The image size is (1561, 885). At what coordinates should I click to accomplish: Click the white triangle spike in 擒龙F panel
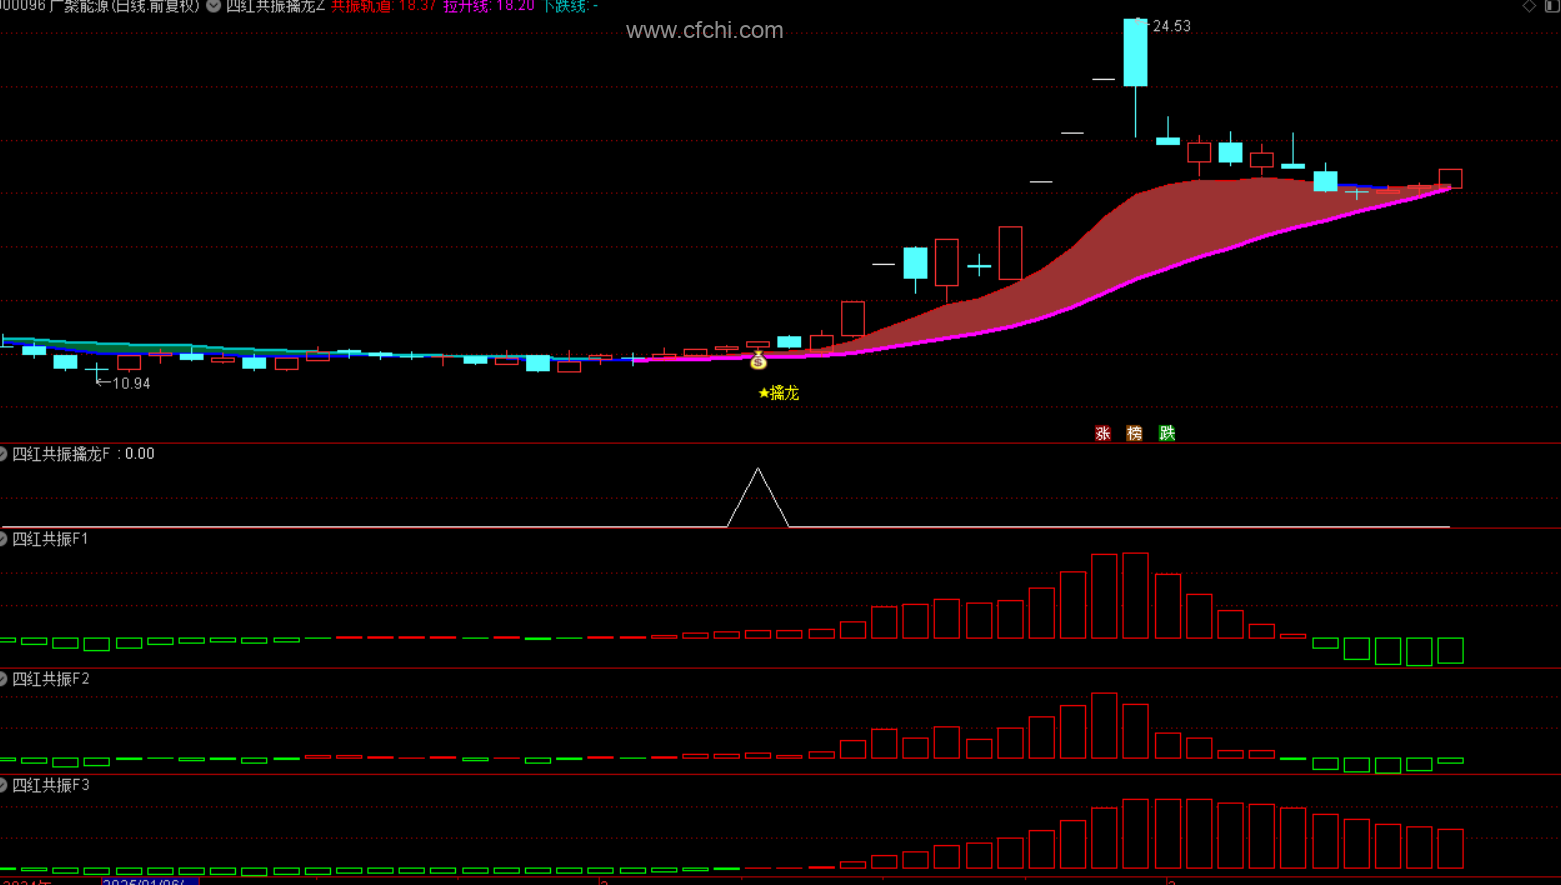pos(758,497)
